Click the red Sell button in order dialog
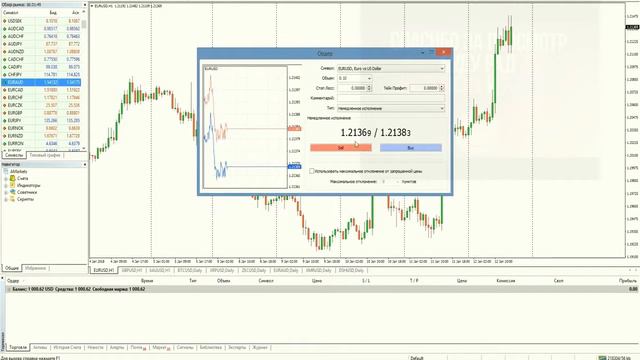The image size is (640, 360). (341, 148)
